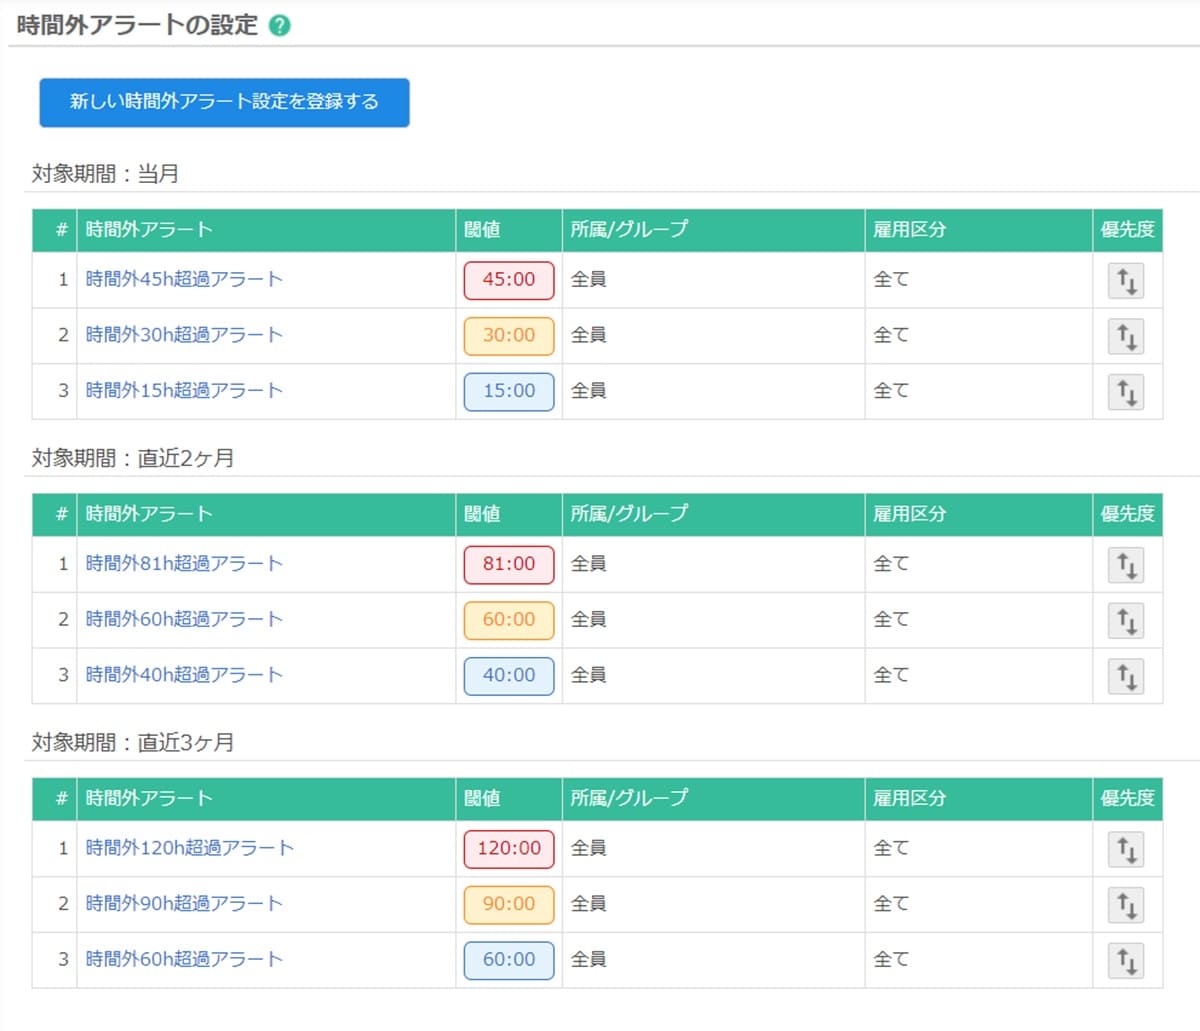Click priority reorder icon for 時間外30h超過アラート
1200x1031 pixels.
point(1127,336)
